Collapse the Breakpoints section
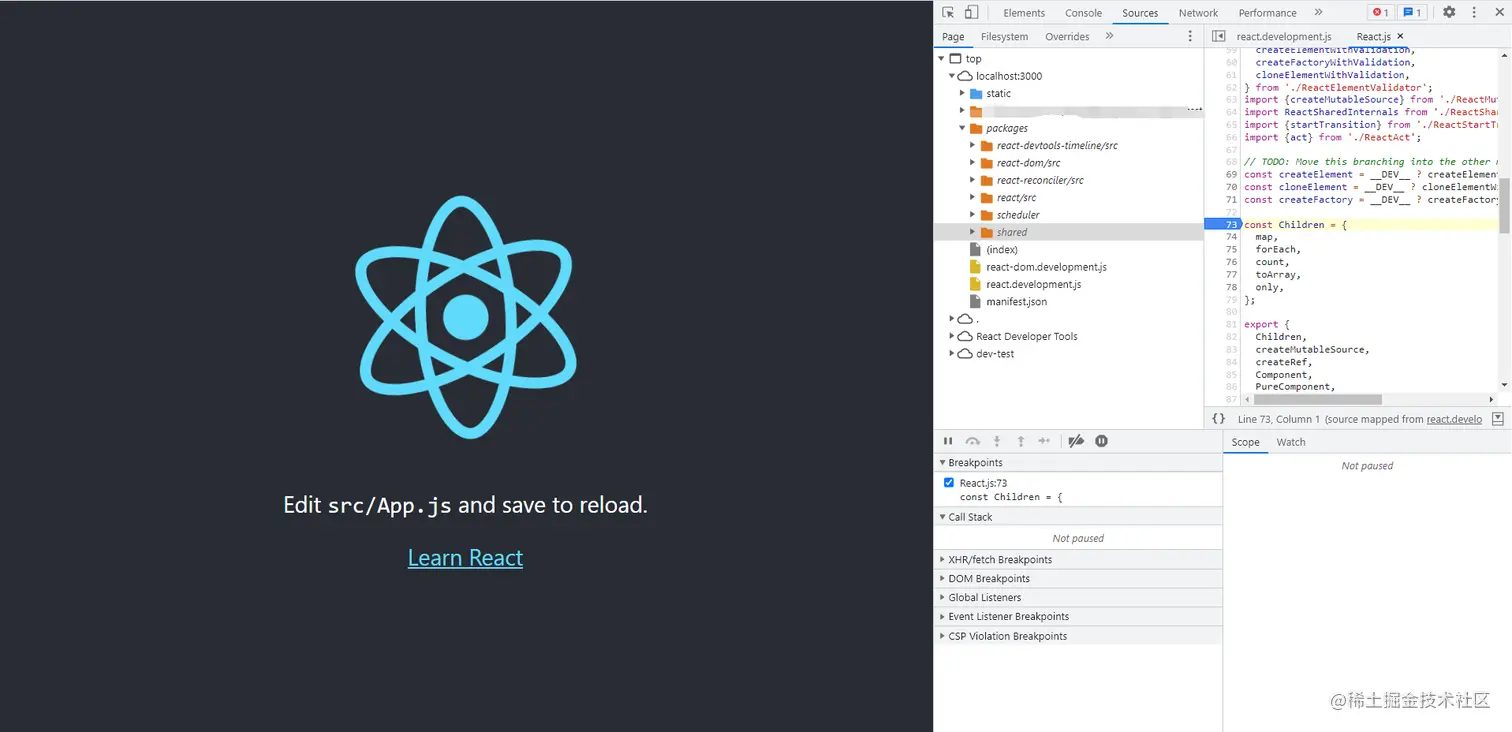1512x732 pixels. 1078,463
